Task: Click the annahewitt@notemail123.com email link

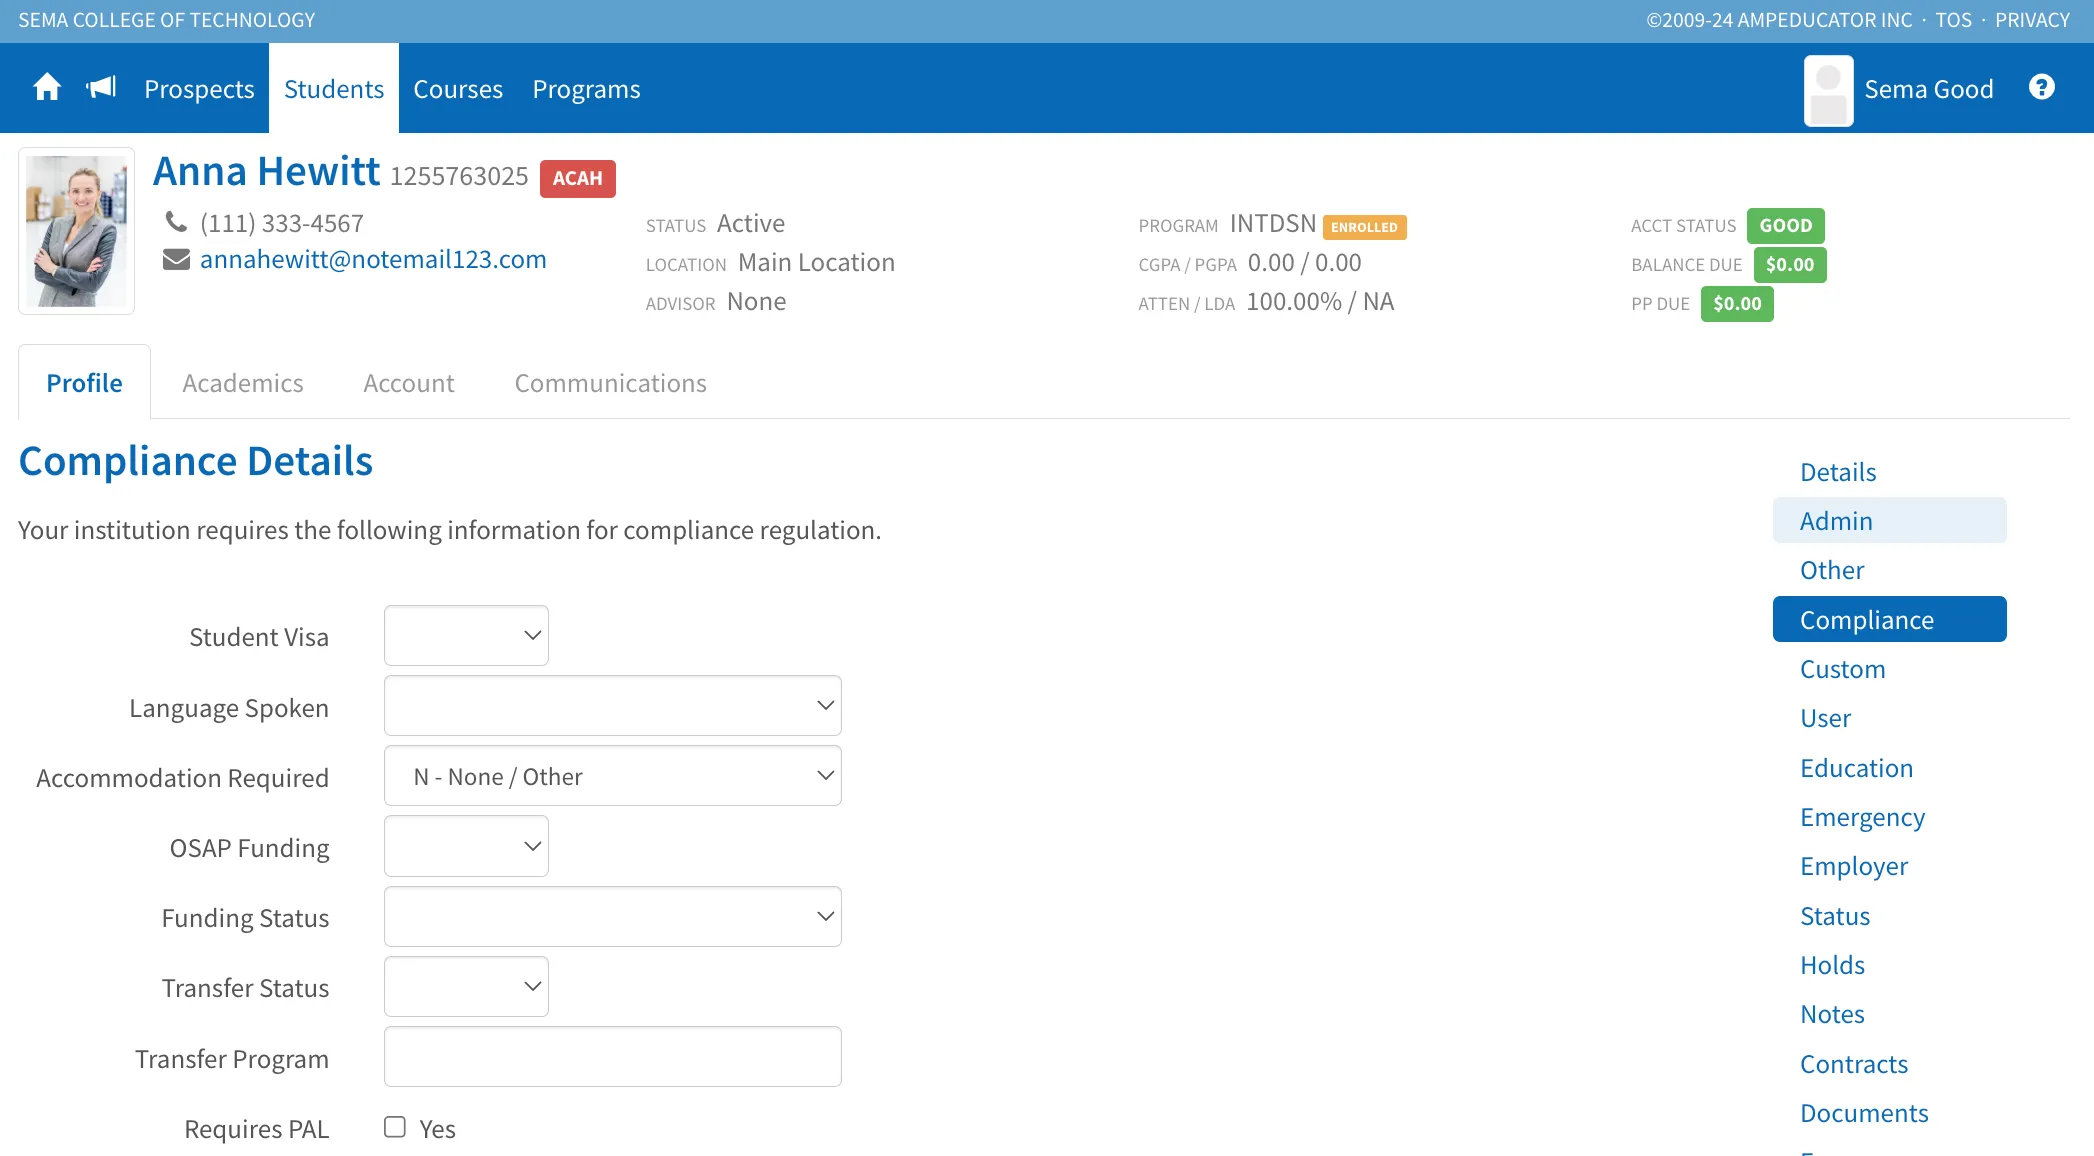Action: tap(373, 259)
